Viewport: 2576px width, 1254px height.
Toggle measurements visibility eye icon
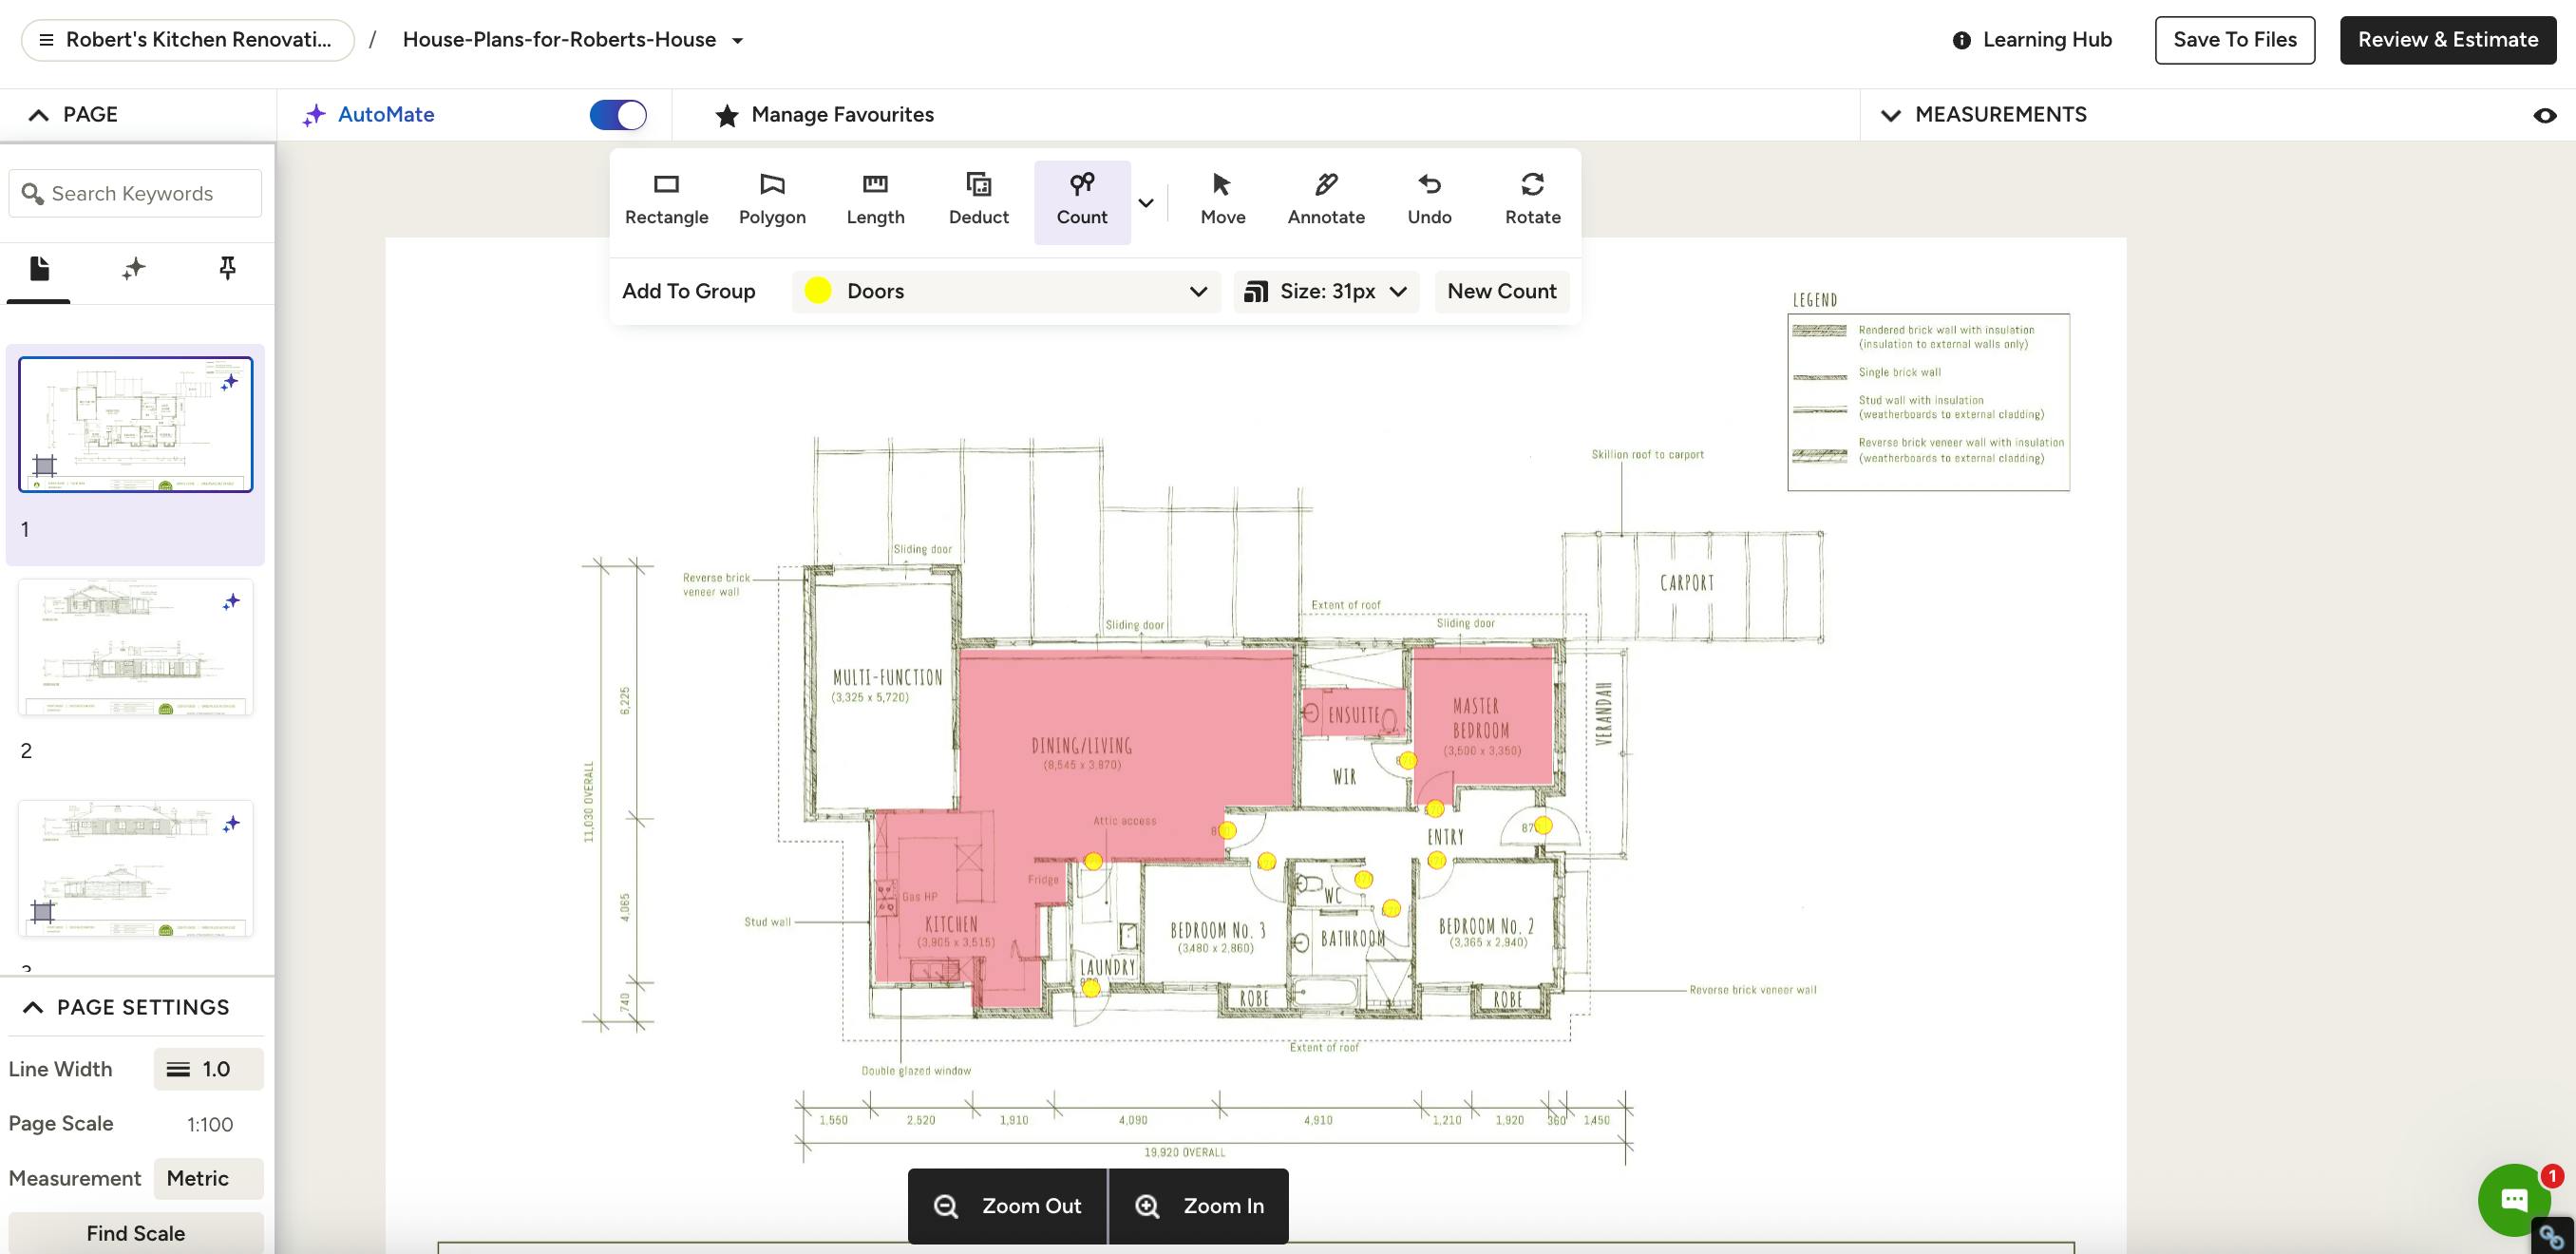[2544, 116]
